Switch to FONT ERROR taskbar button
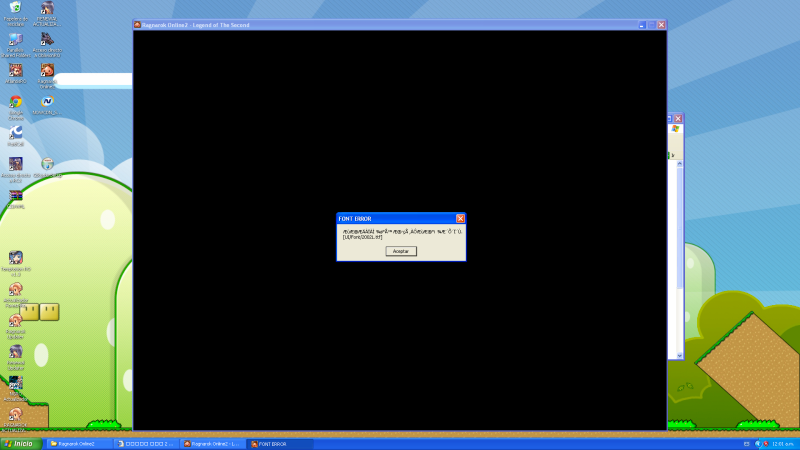 280,444
